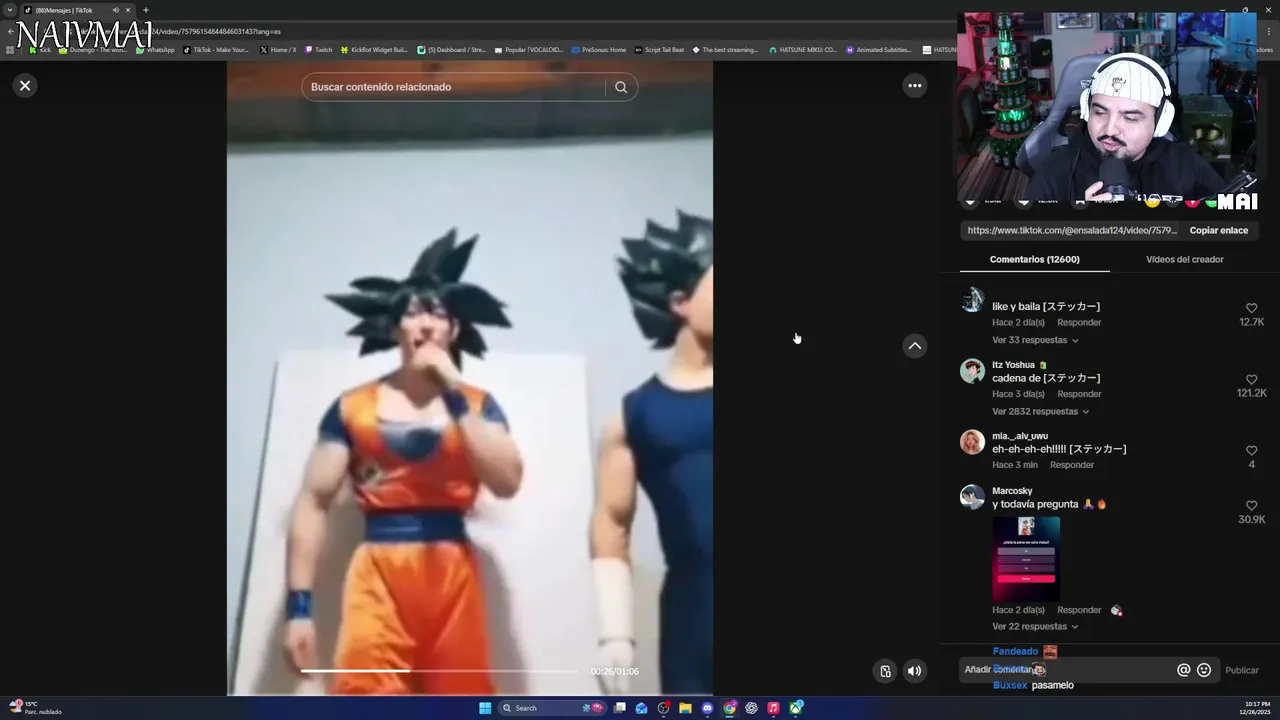Open emoji picker in comment box

coord(1204,670)
